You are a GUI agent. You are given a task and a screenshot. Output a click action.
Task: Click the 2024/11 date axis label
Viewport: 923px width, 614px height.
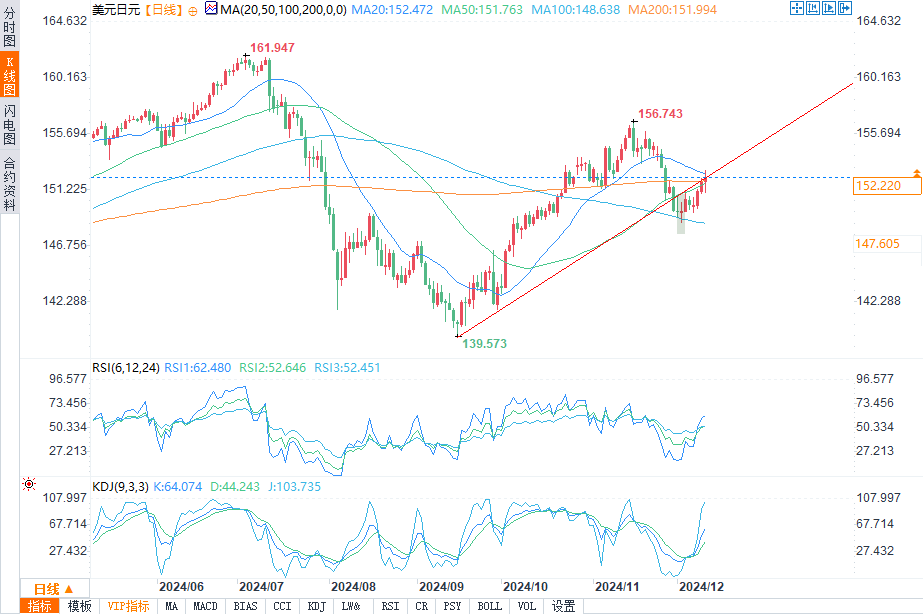click(x=617, y=587)
